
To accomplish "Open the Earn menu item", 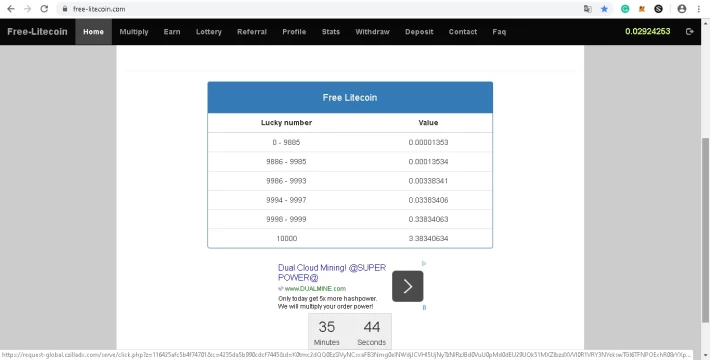I will (x=172, y=32).
